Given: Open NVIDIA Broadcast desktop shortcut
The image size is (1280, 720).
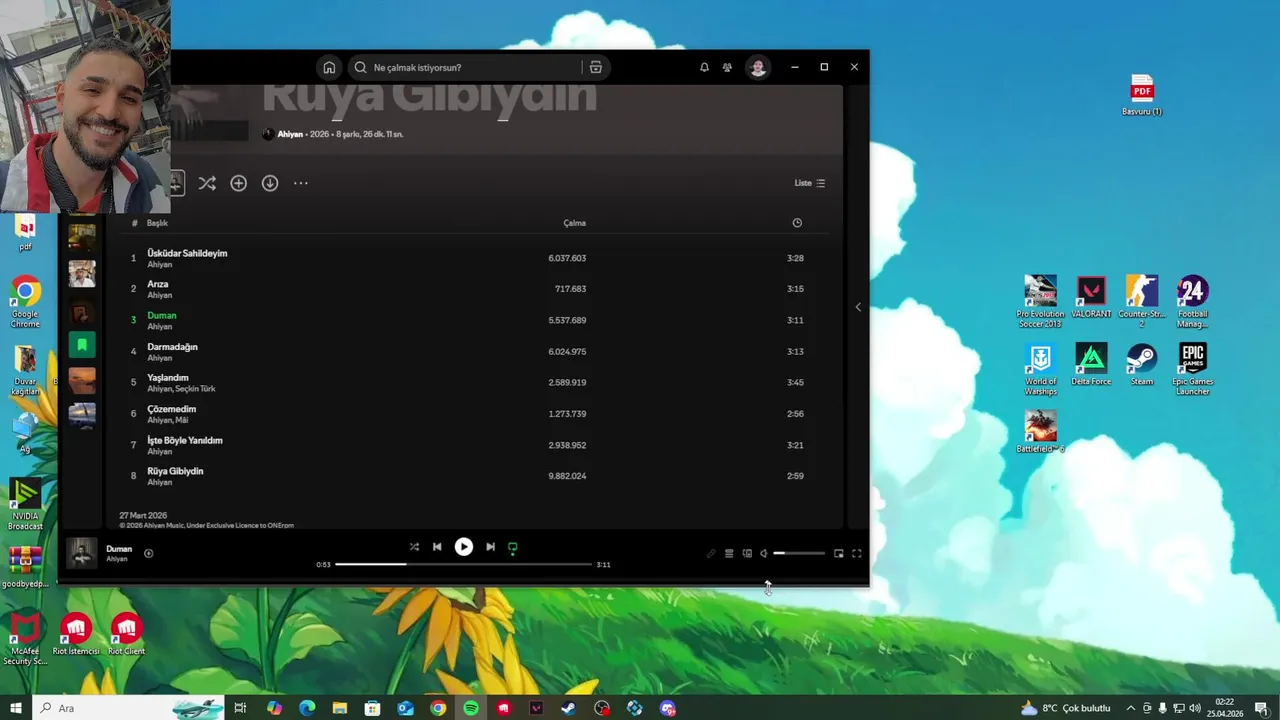Looking at the screenshot, I should 25,505.
